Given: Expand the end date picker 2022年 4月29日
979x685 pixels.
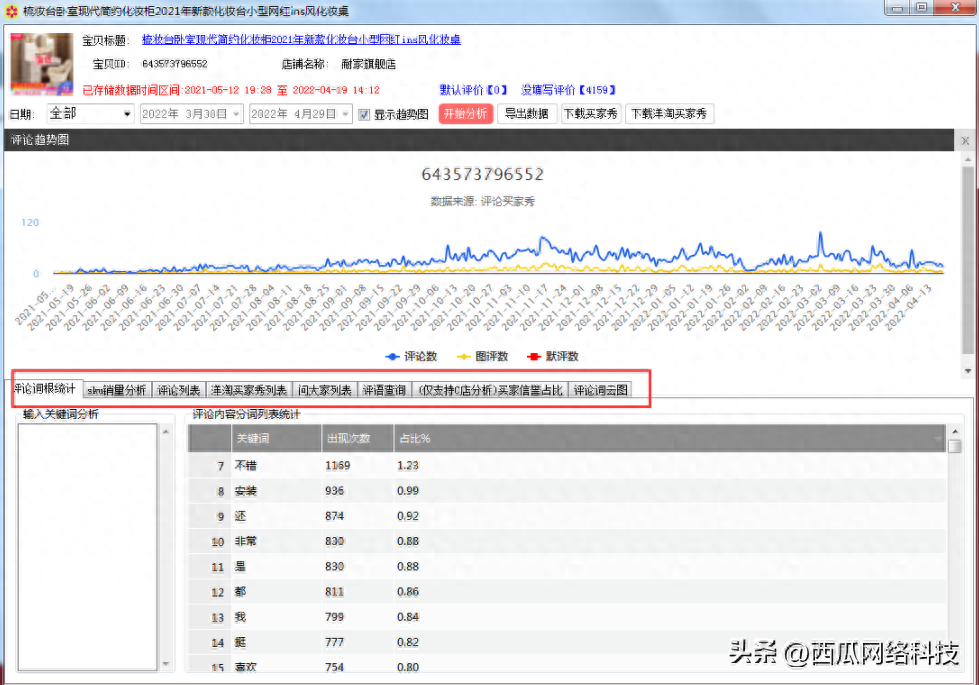Looking at the screenshot, I should (346, 114).
